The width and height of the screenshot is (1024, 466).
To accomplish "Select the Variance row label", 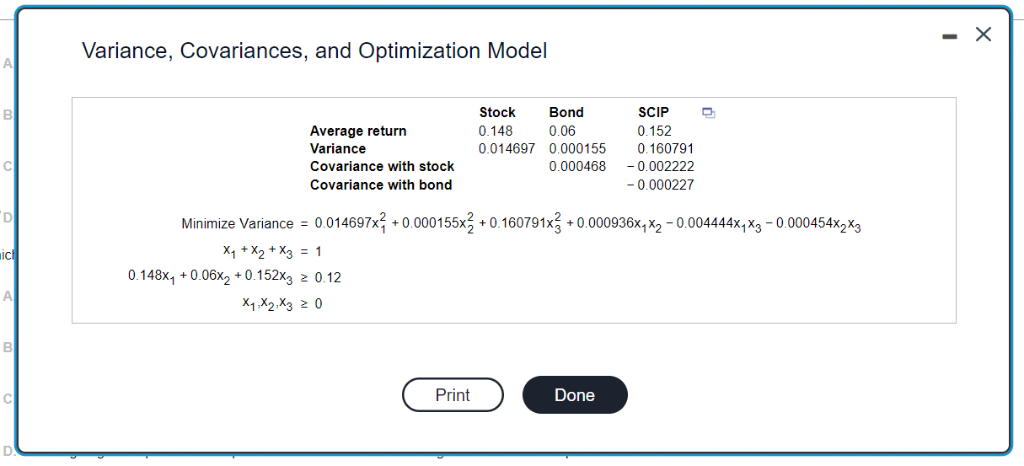I will 338,149.
